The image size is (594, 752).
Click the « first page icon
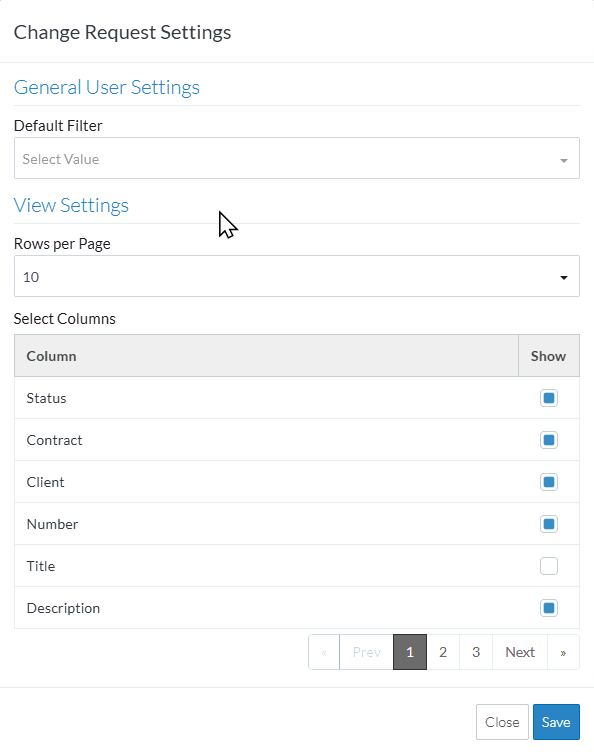pyautogui.click(x=324, y=652)
